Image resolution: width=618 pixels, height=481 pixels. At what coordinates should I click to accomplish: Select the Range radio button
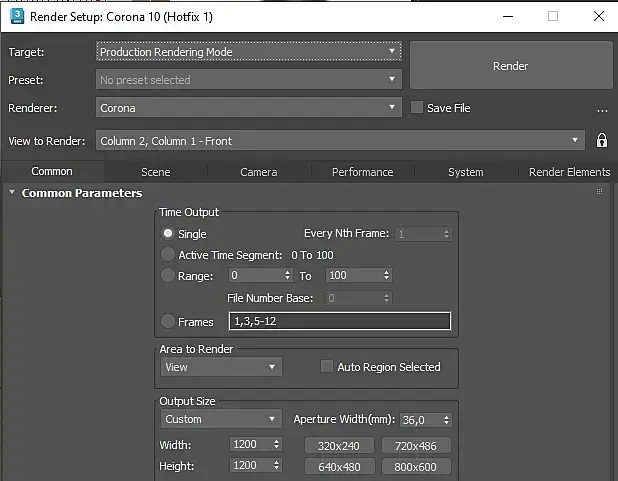point(168,275)
